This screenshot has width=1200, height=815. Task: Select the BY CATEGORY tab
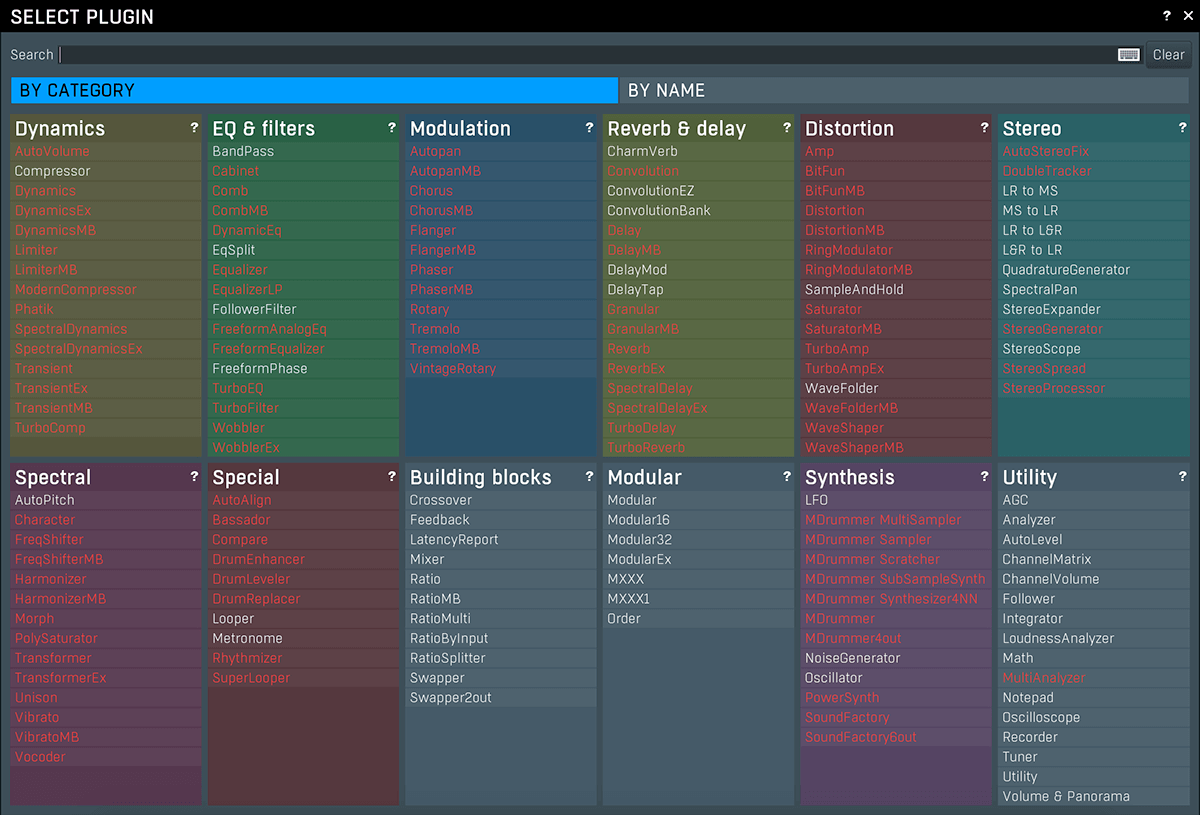[314, 90]
